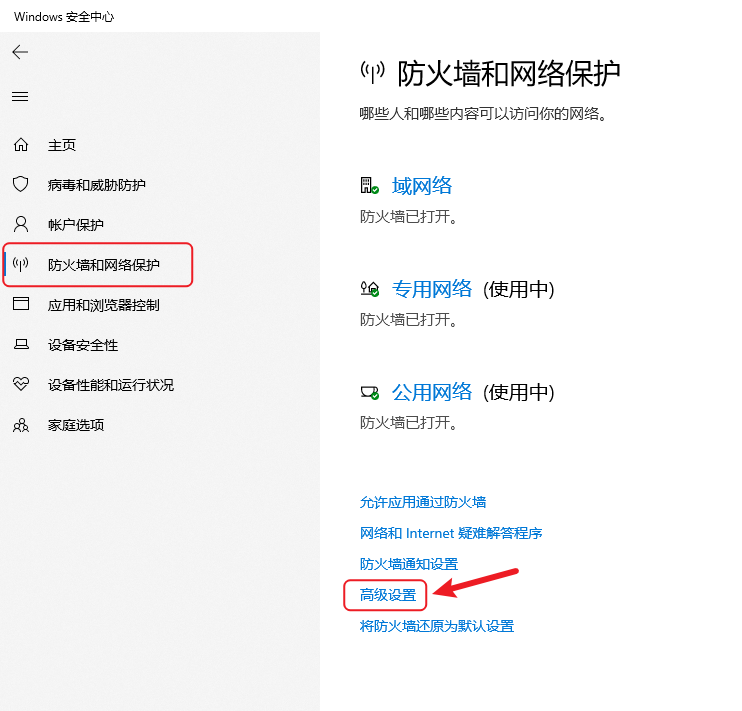Open 病毒和威胁防护 page
Screen dimensions: 742x711
tap(97, 185)
